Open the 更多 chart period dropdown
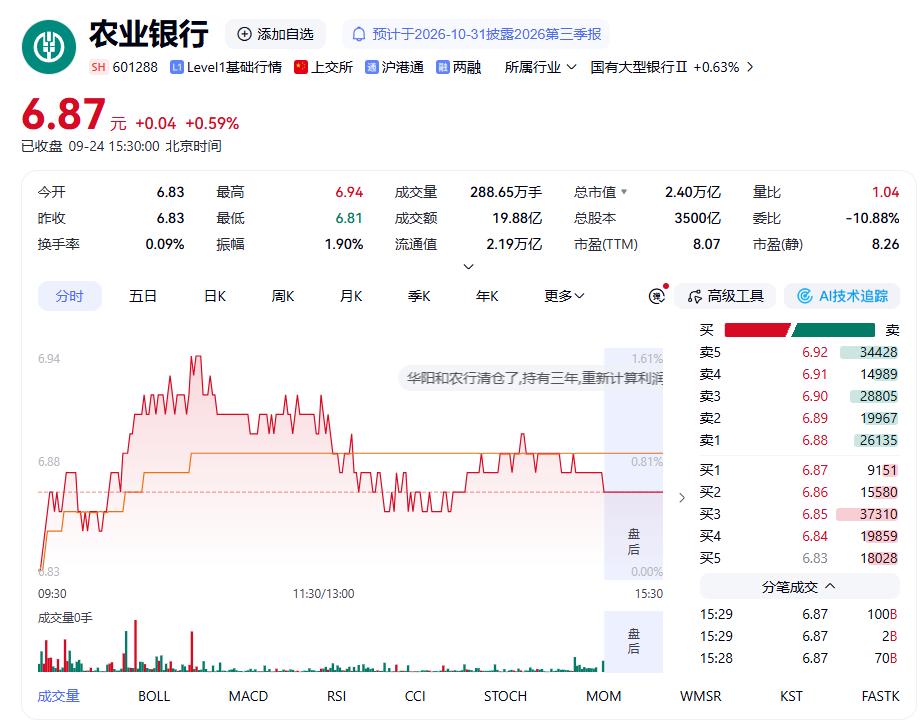The width and height of the screenshot is (920, 723). (x=564, y=296)
